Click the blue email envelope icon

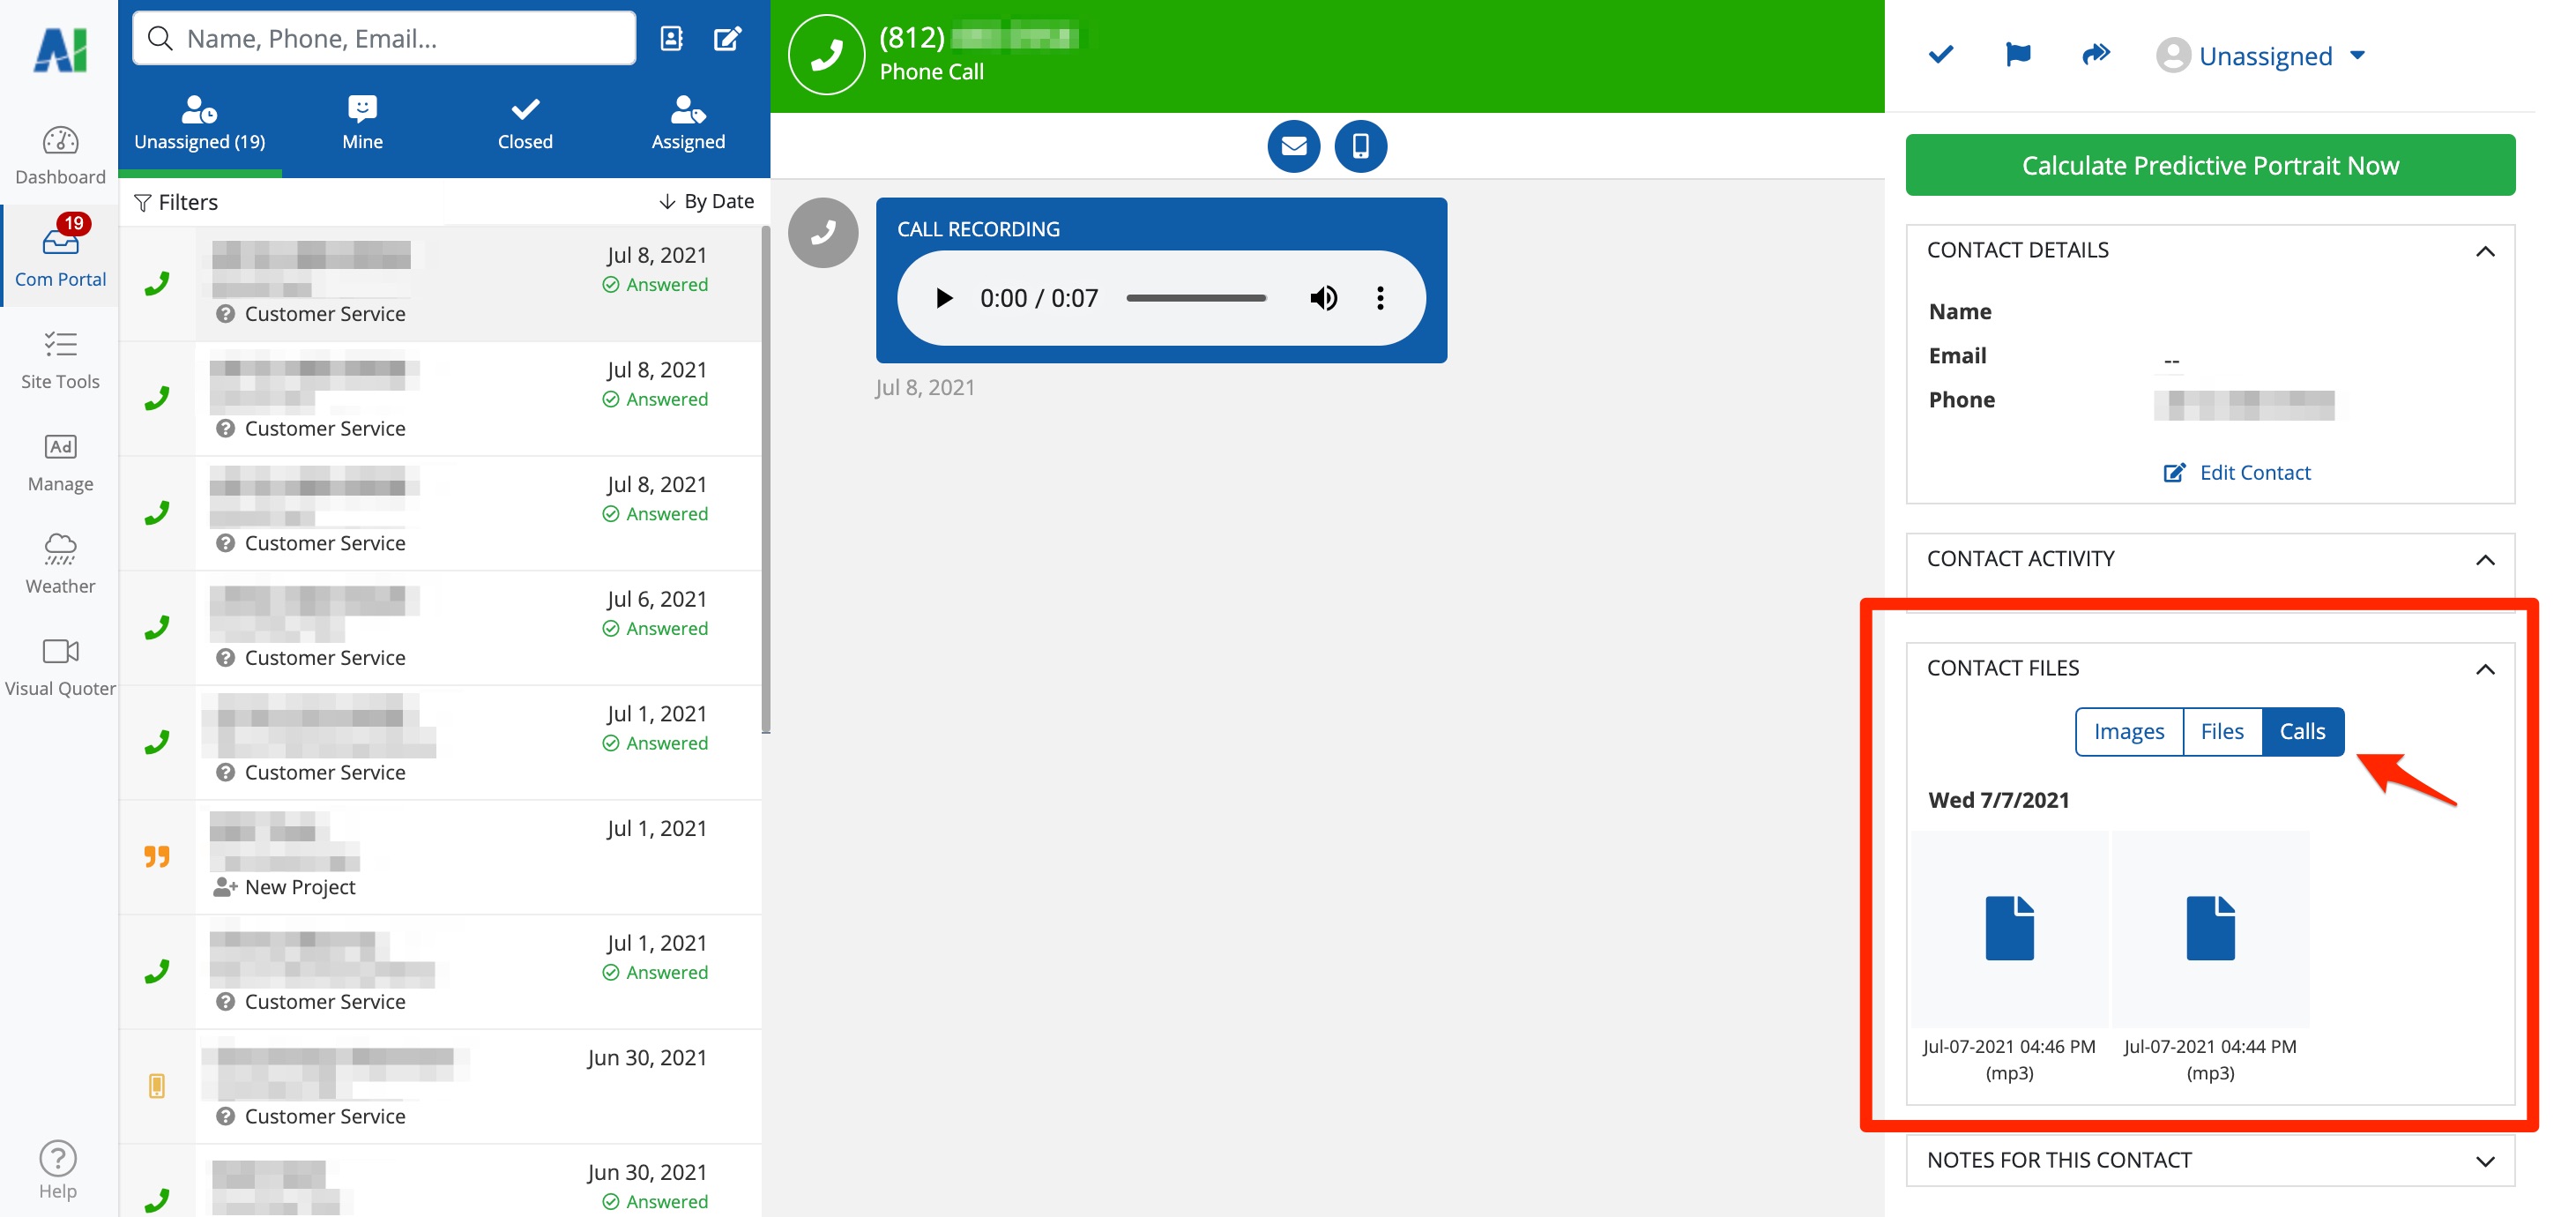click(x=1293, y=146)
